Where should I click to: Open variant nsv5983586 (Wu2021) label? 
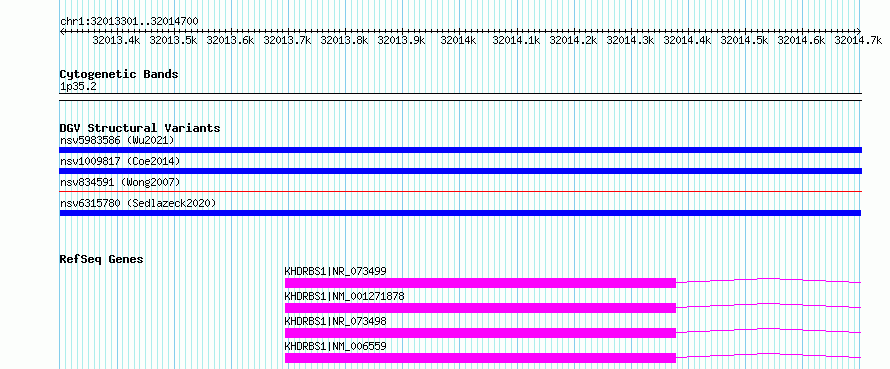[x=117, y=140]
